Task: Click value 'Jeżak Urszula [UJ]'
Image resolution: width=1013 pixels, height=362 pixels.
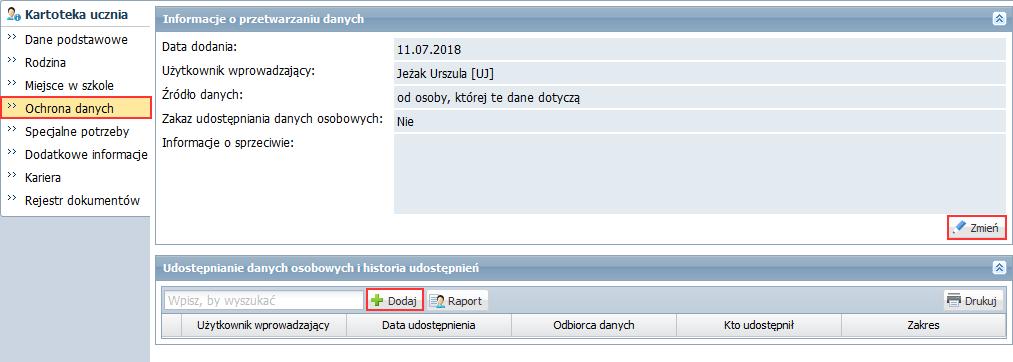Action: tap(699, 73)
